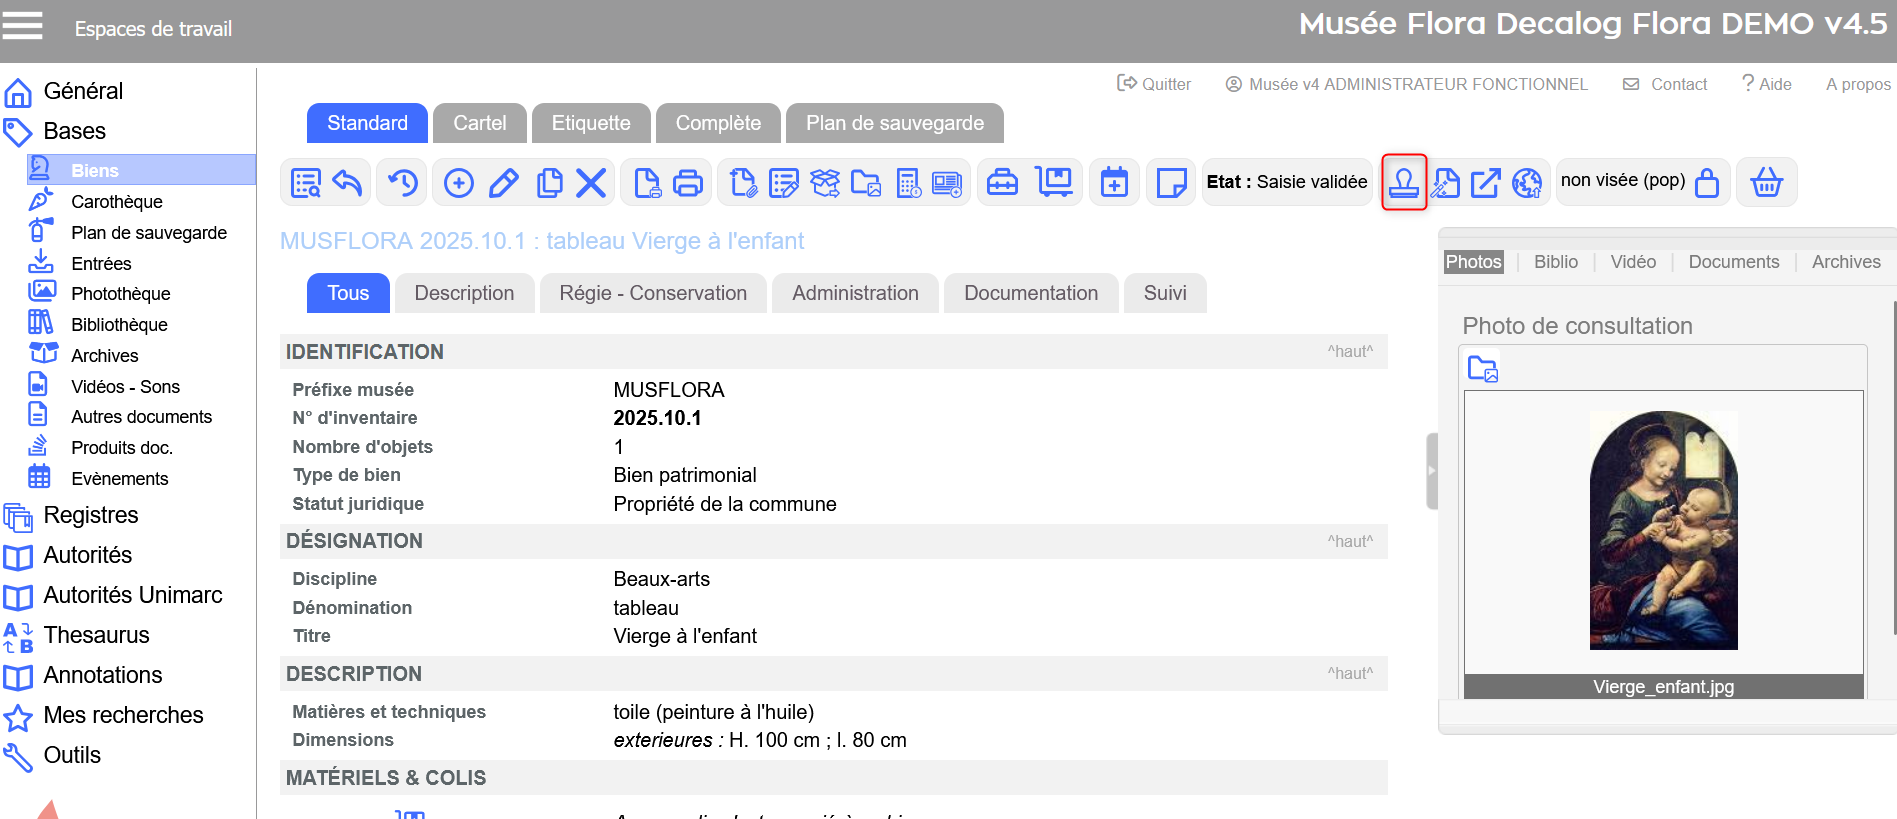This screenshot has width=1897, height=819.
Task: Switch to the Cartel tab
Action: pos(479,123)
